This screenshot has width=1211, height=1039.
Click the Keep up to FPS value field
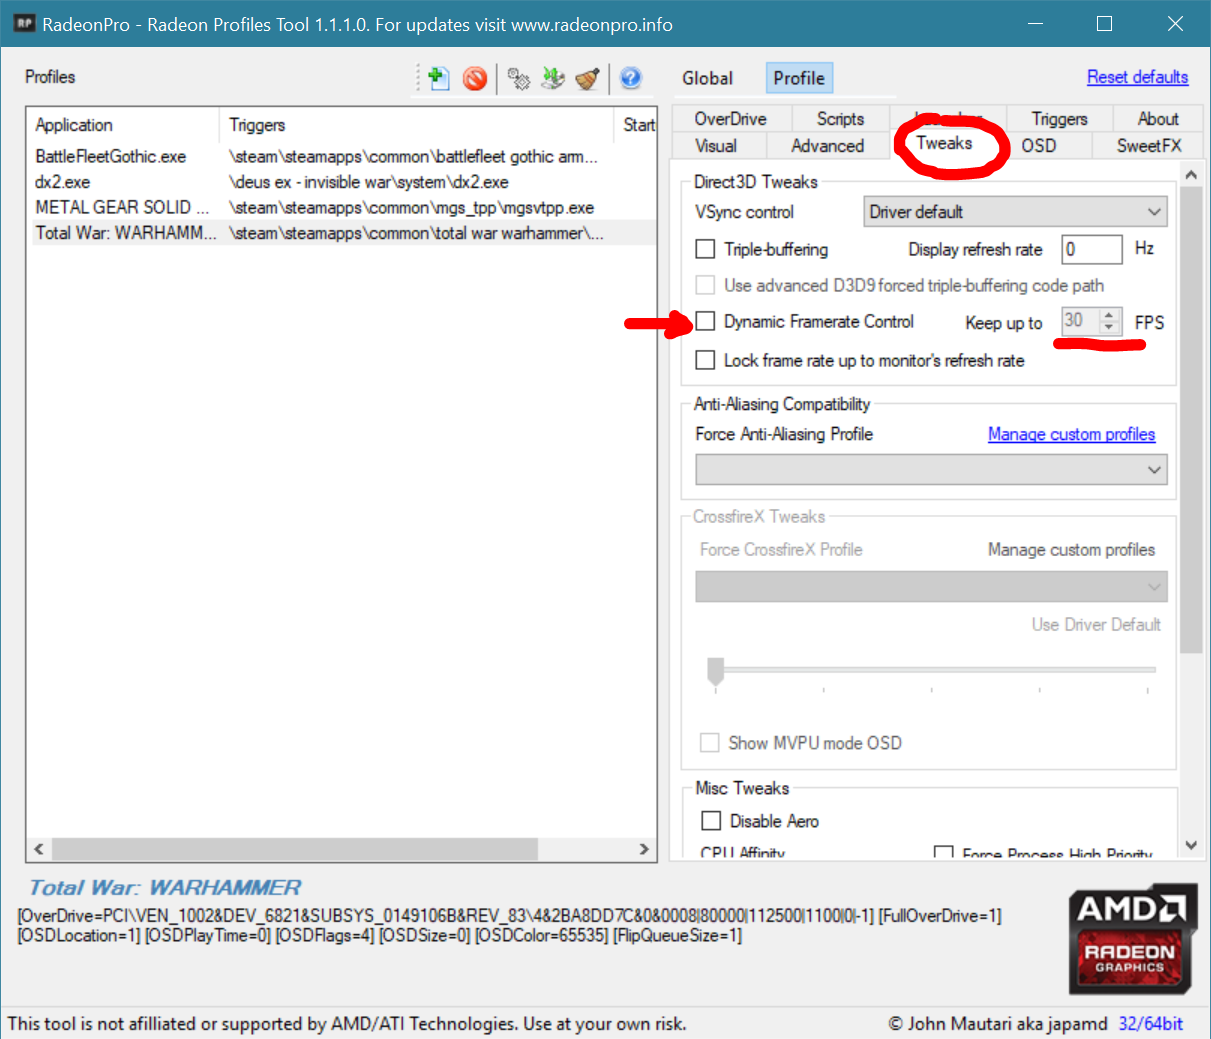[x=1080, y=321]
